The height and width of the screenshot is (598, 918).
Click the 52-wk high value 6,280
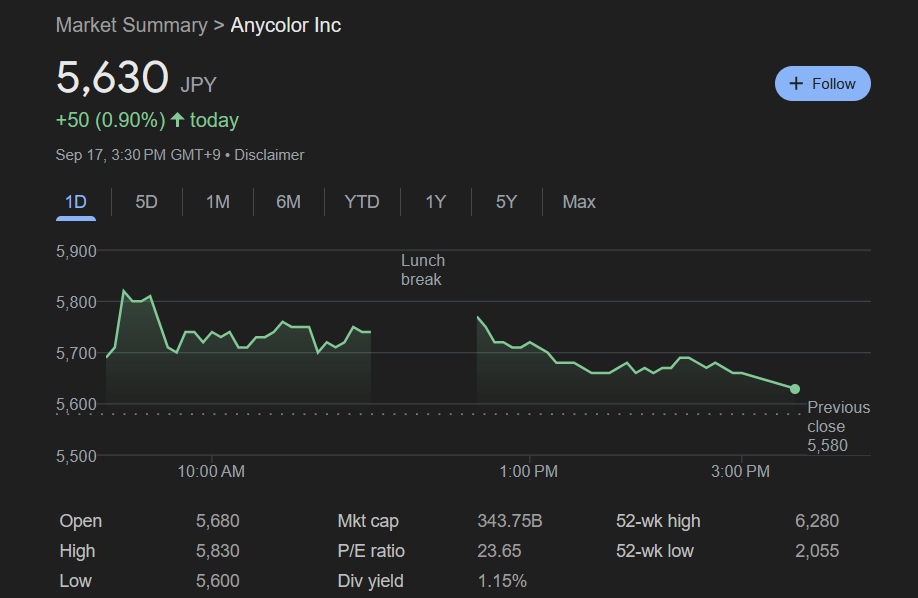click(817, 521)
